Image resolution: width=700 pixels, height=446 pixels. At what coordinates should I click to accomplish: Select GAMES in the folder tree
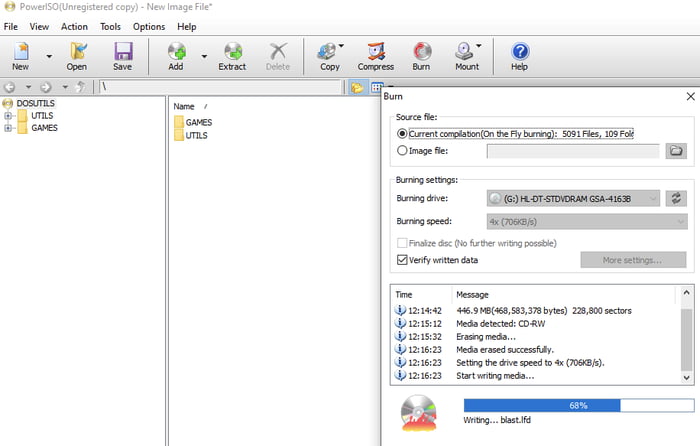click(x=44, y=128)
